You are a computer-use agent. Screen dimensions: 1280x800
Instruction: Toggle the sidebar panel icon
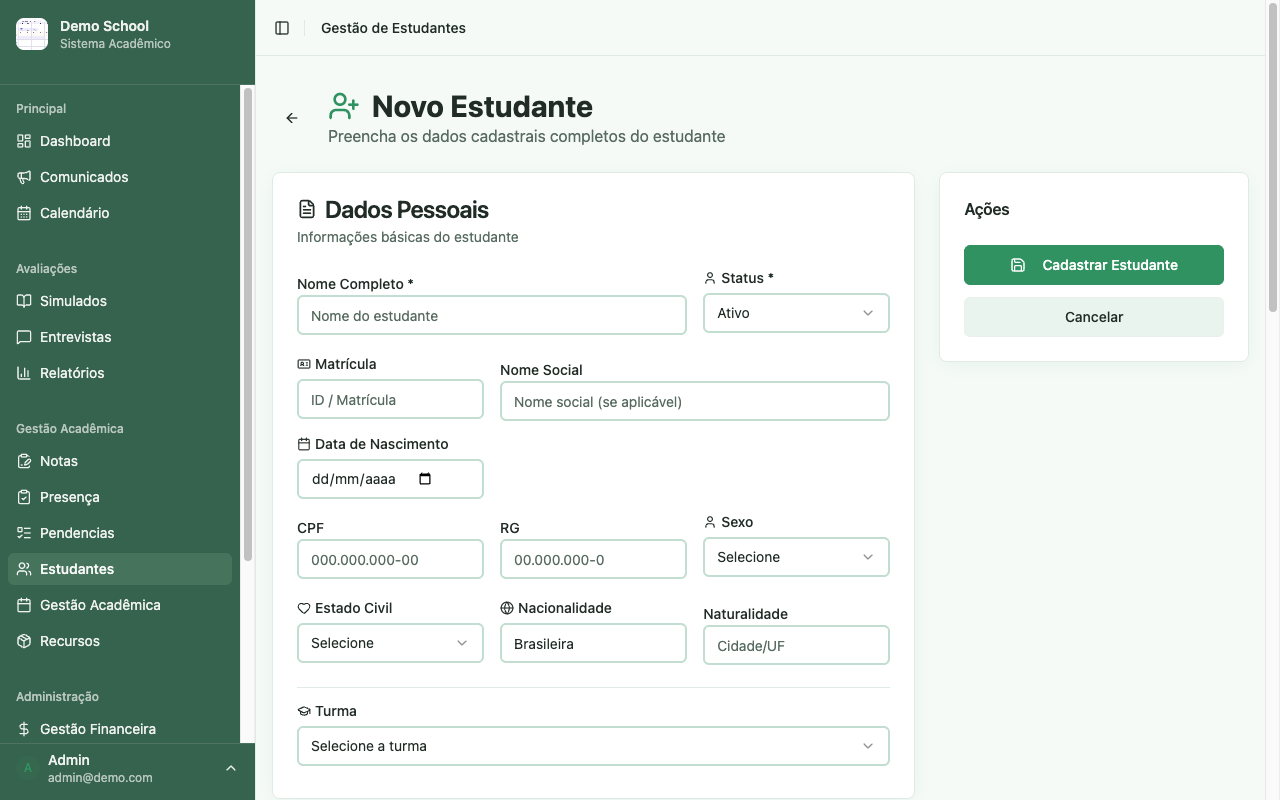[282, 28]
